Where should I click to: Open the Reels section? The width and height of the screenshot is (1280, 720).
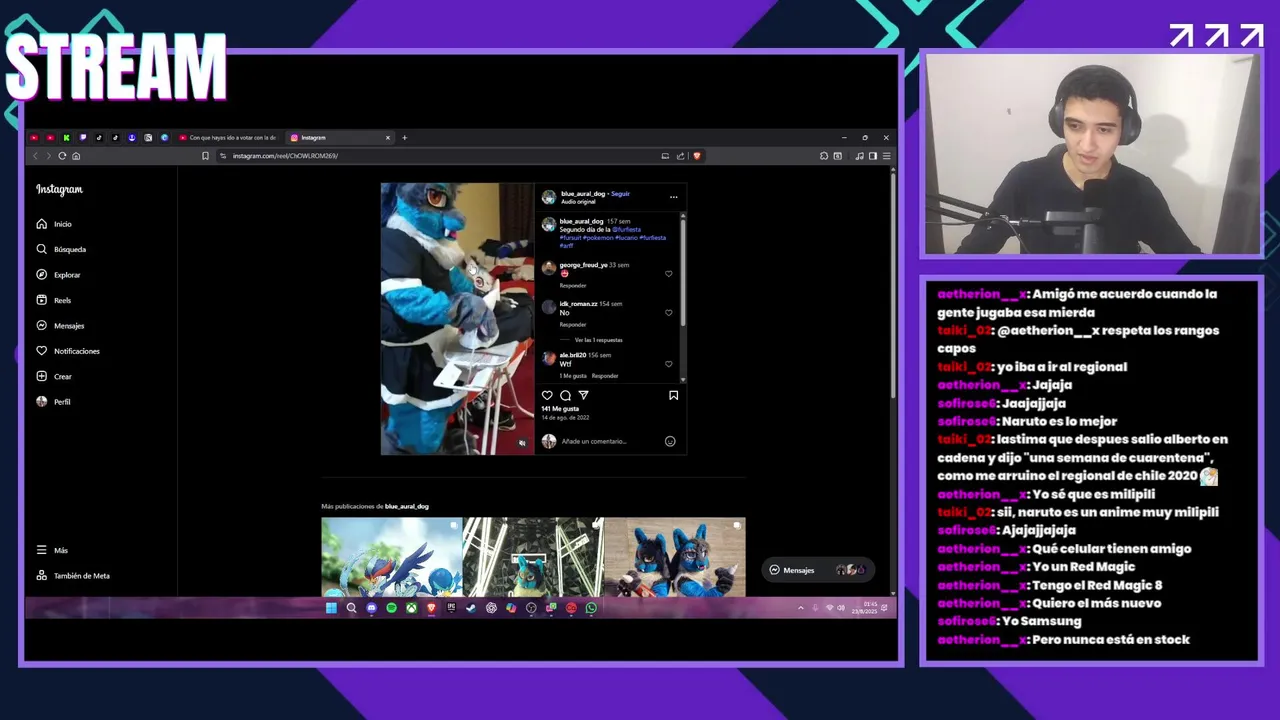[54, 300]
